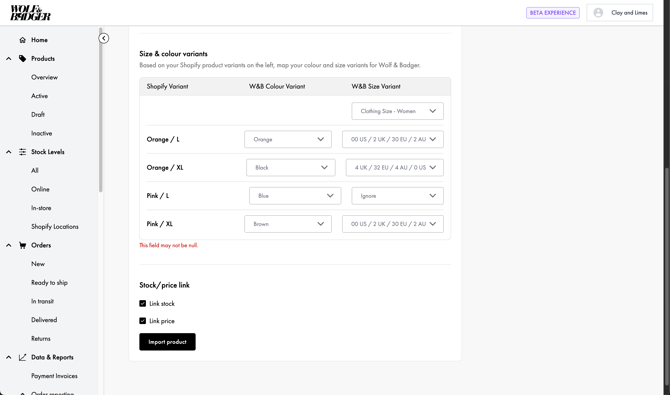Image resolution: width=670 pixels, height=395 pixels.
Task: Open the Clay and Limes account menu
Action: tap(620, 13)
